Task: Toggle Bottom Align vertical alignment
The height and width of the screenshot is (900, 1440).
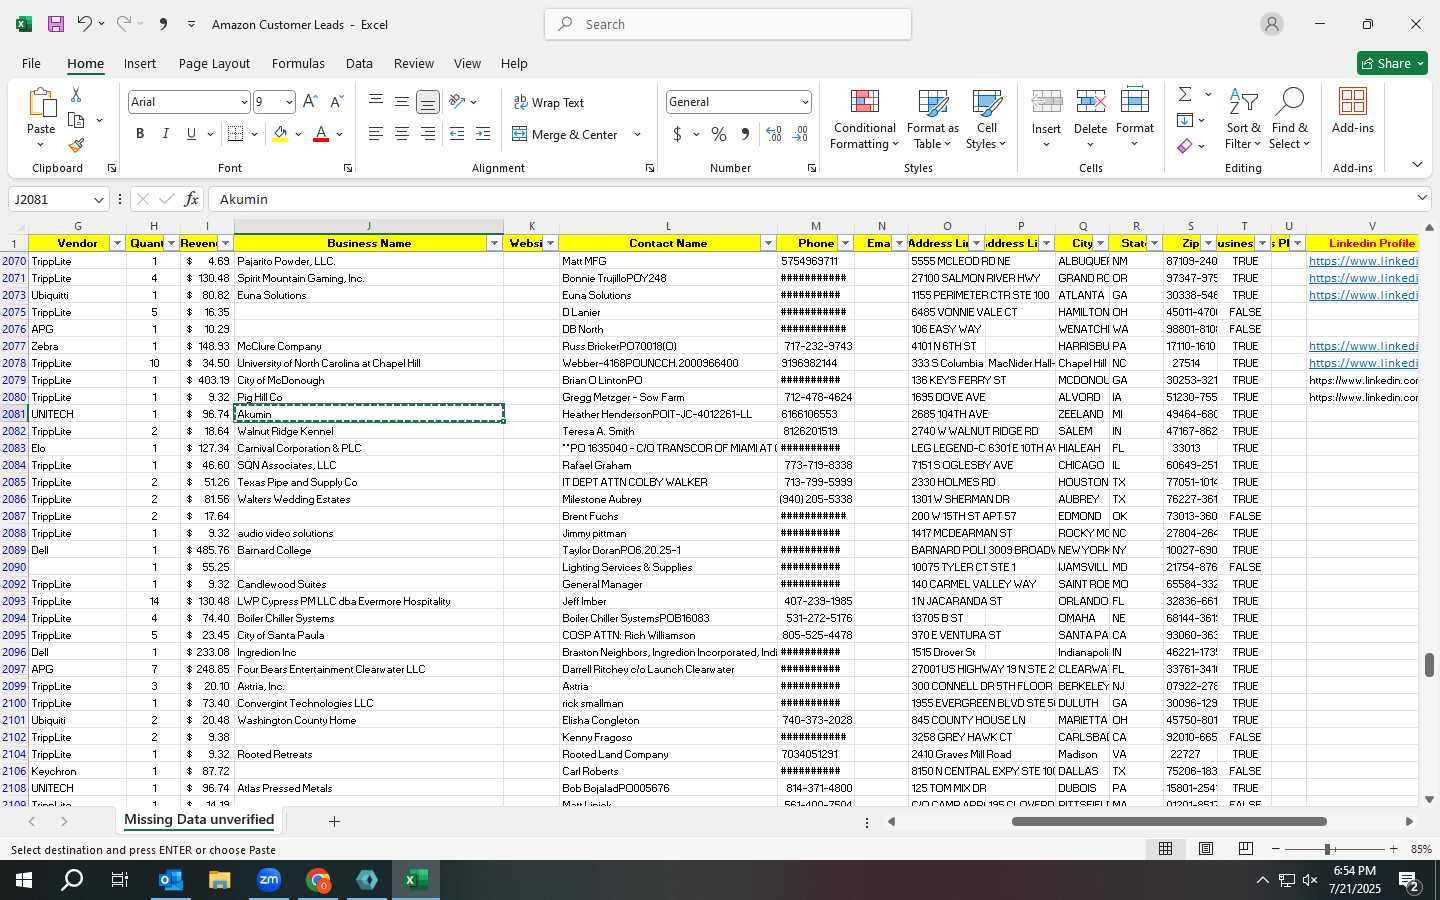Action: click(x=427, y=102)
